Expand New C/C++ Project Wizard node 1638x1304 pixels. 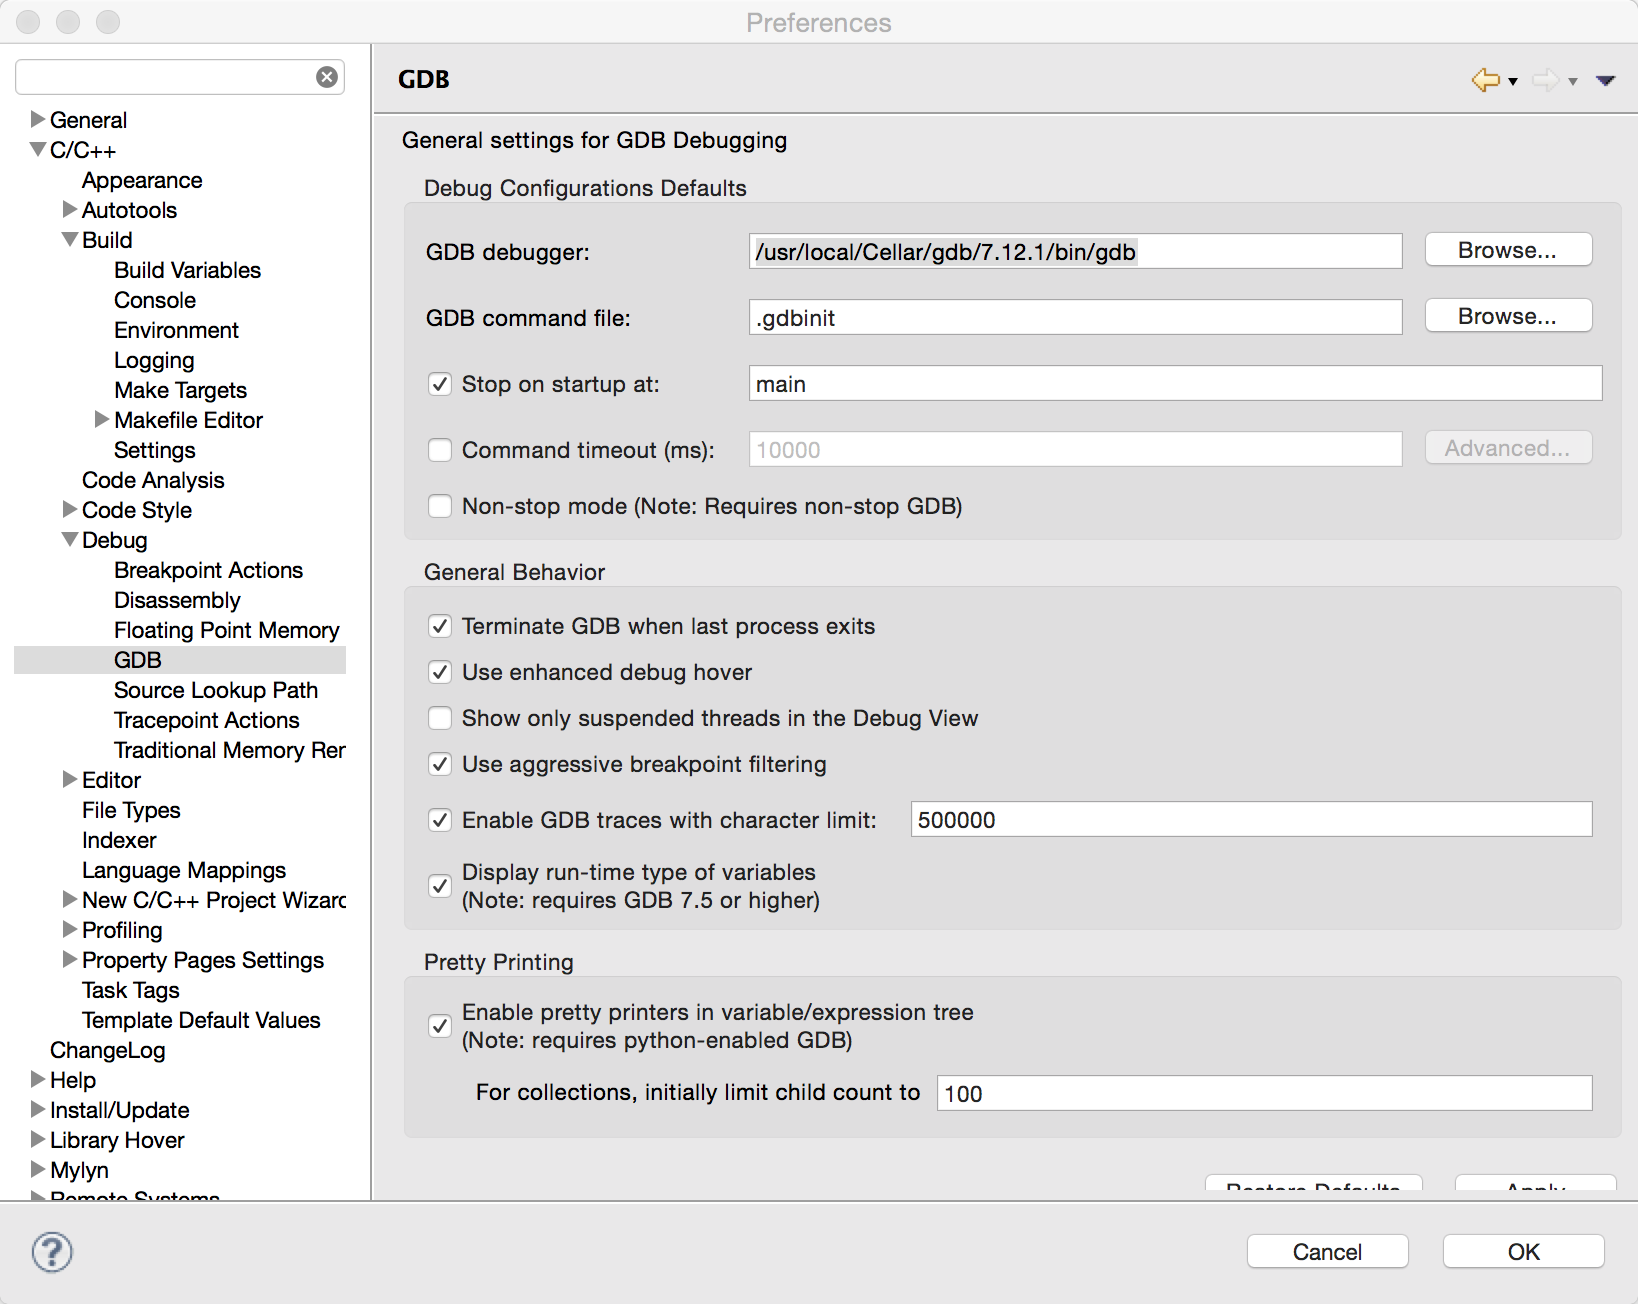coord(70,899)
